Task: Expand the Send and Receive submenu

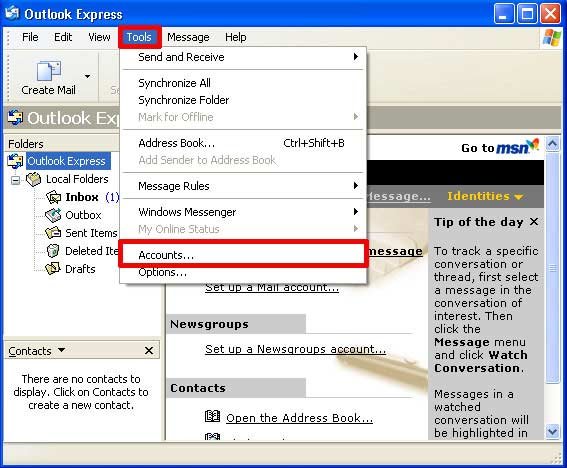Action: pos(356,56)
